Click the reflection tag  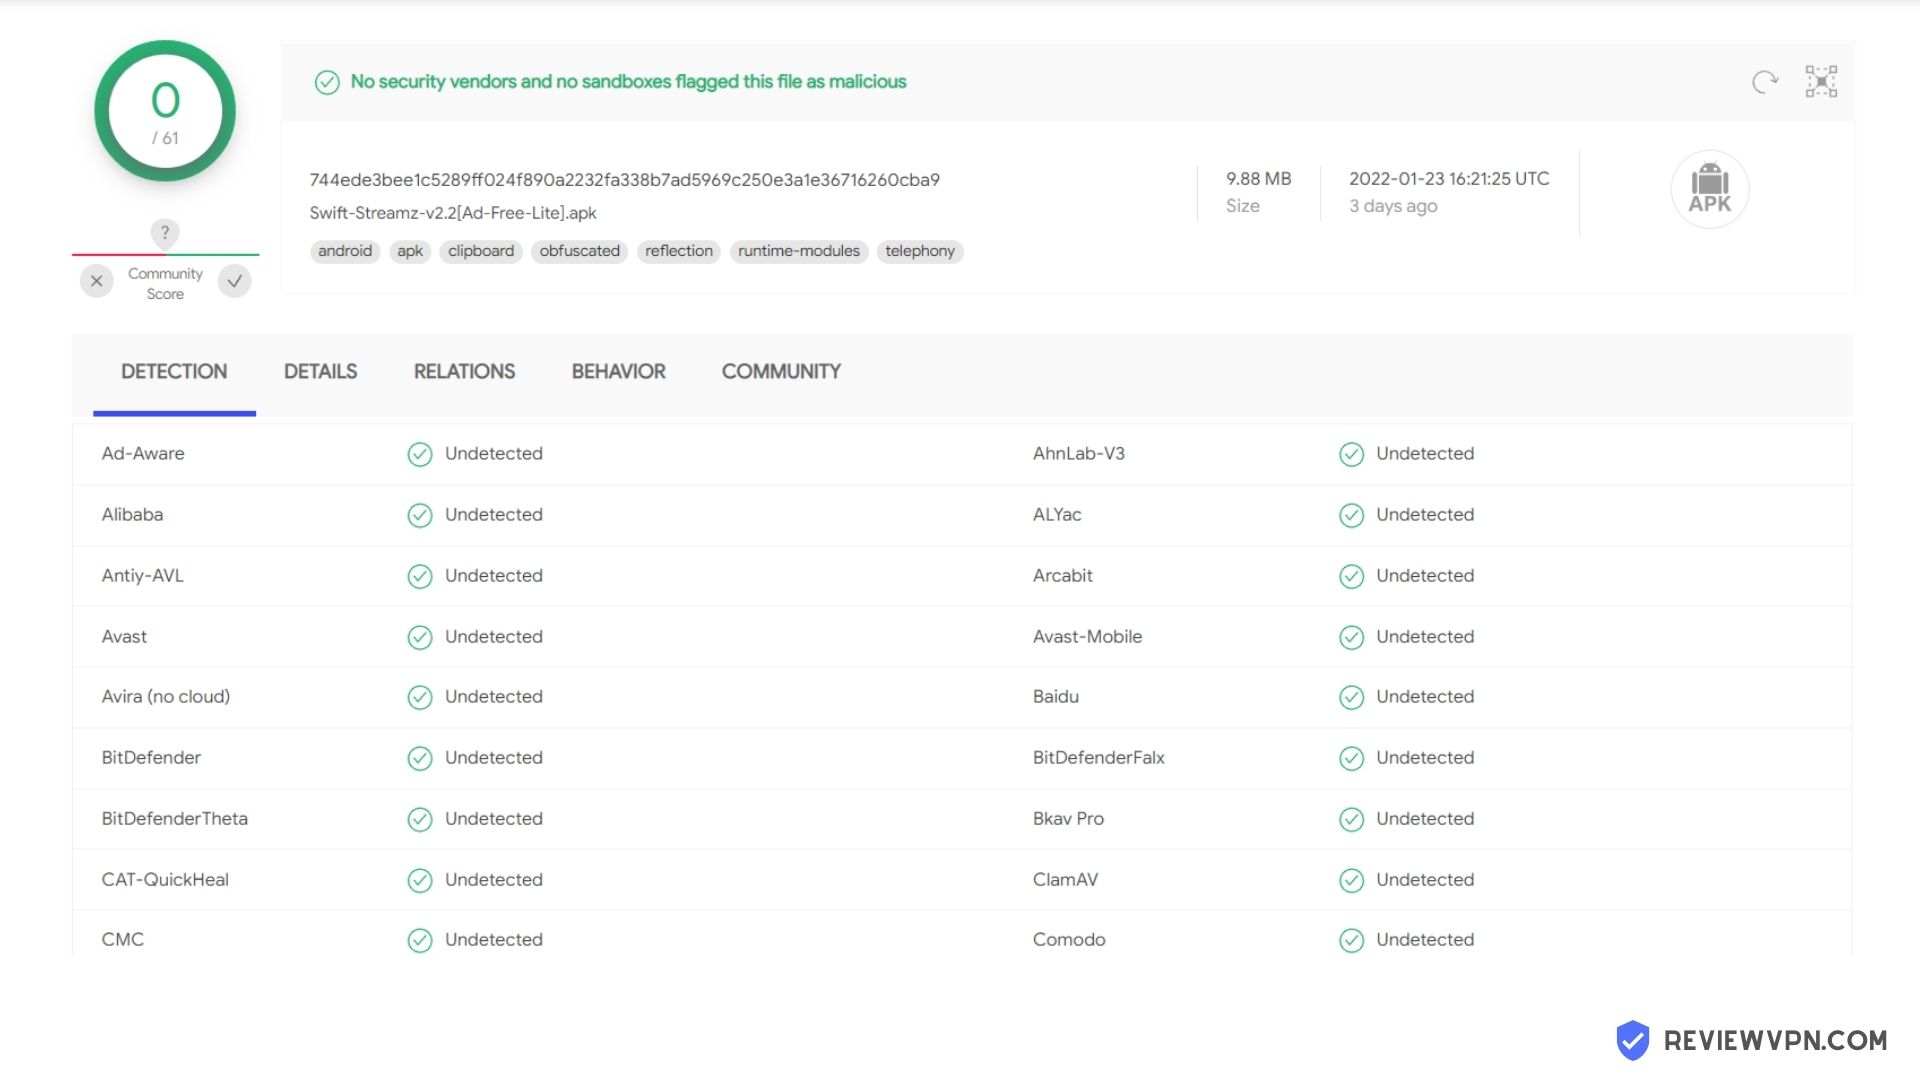click(x=679, y=251)
